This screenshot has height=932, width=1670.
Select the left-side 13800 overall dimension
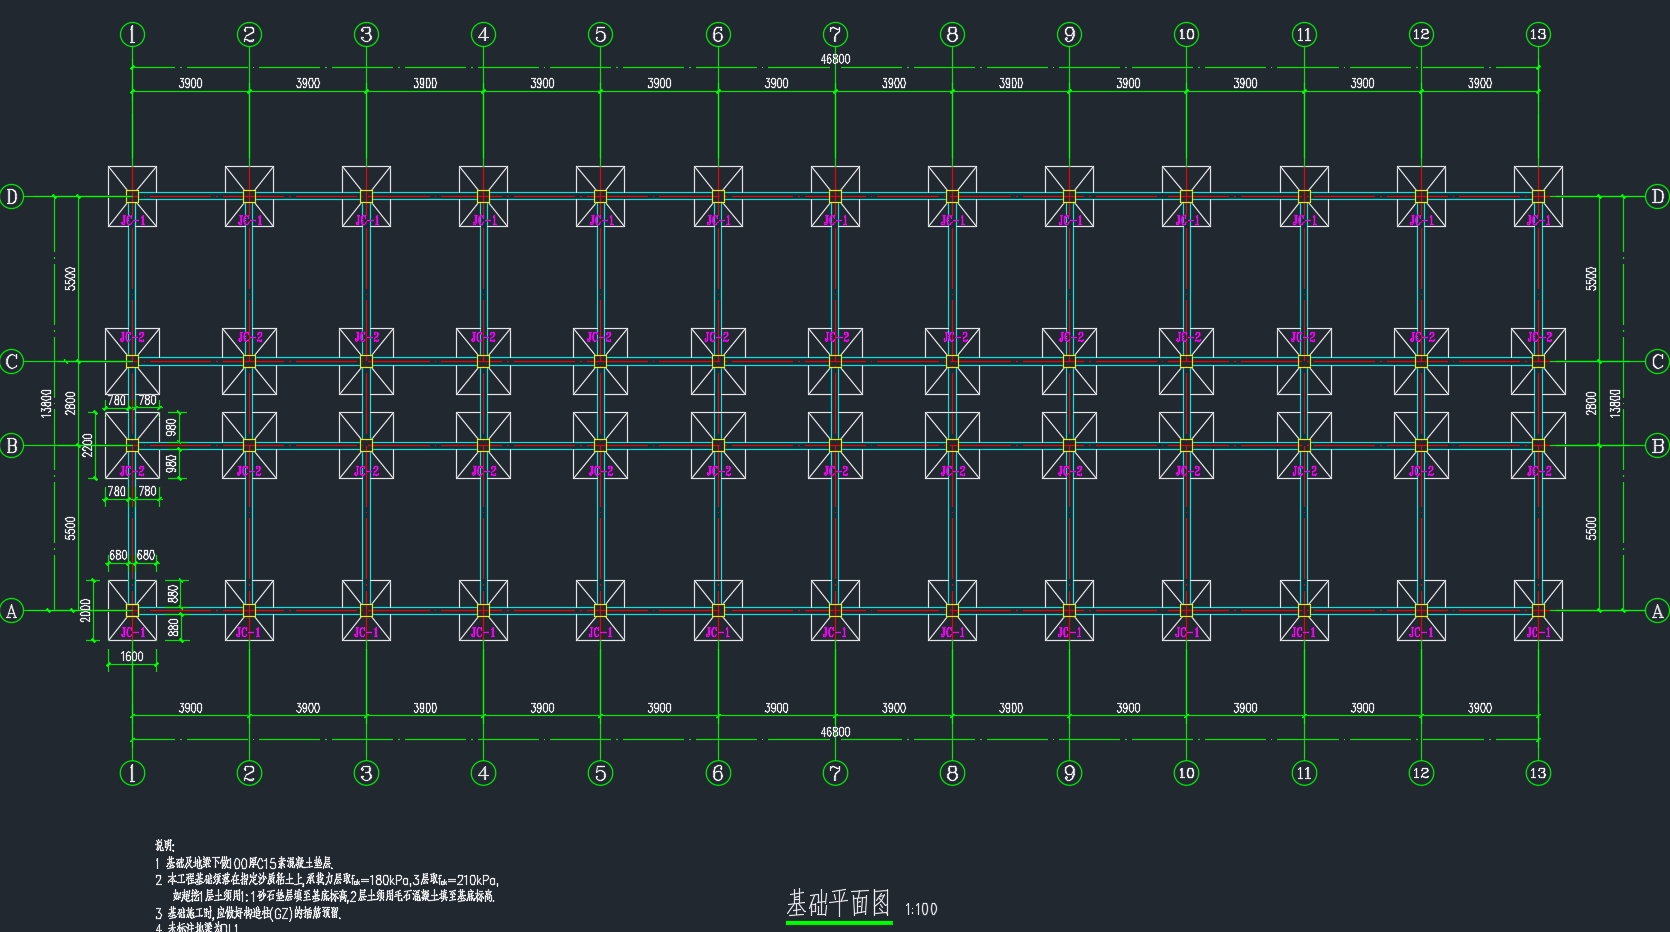tap(46, 403)
